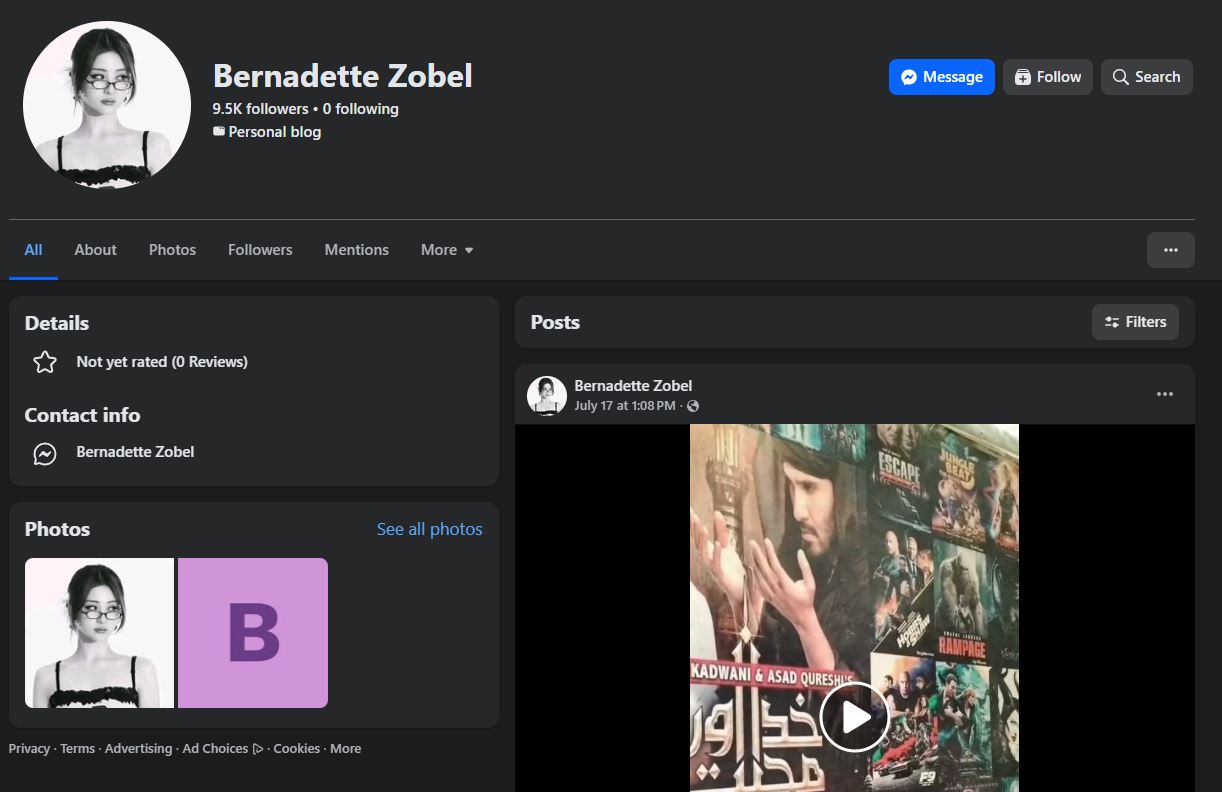This screenshot has width=1222, height=792.
Task: Click the Contact info heading
Action: pyautogui.click(x=82, y=415)
